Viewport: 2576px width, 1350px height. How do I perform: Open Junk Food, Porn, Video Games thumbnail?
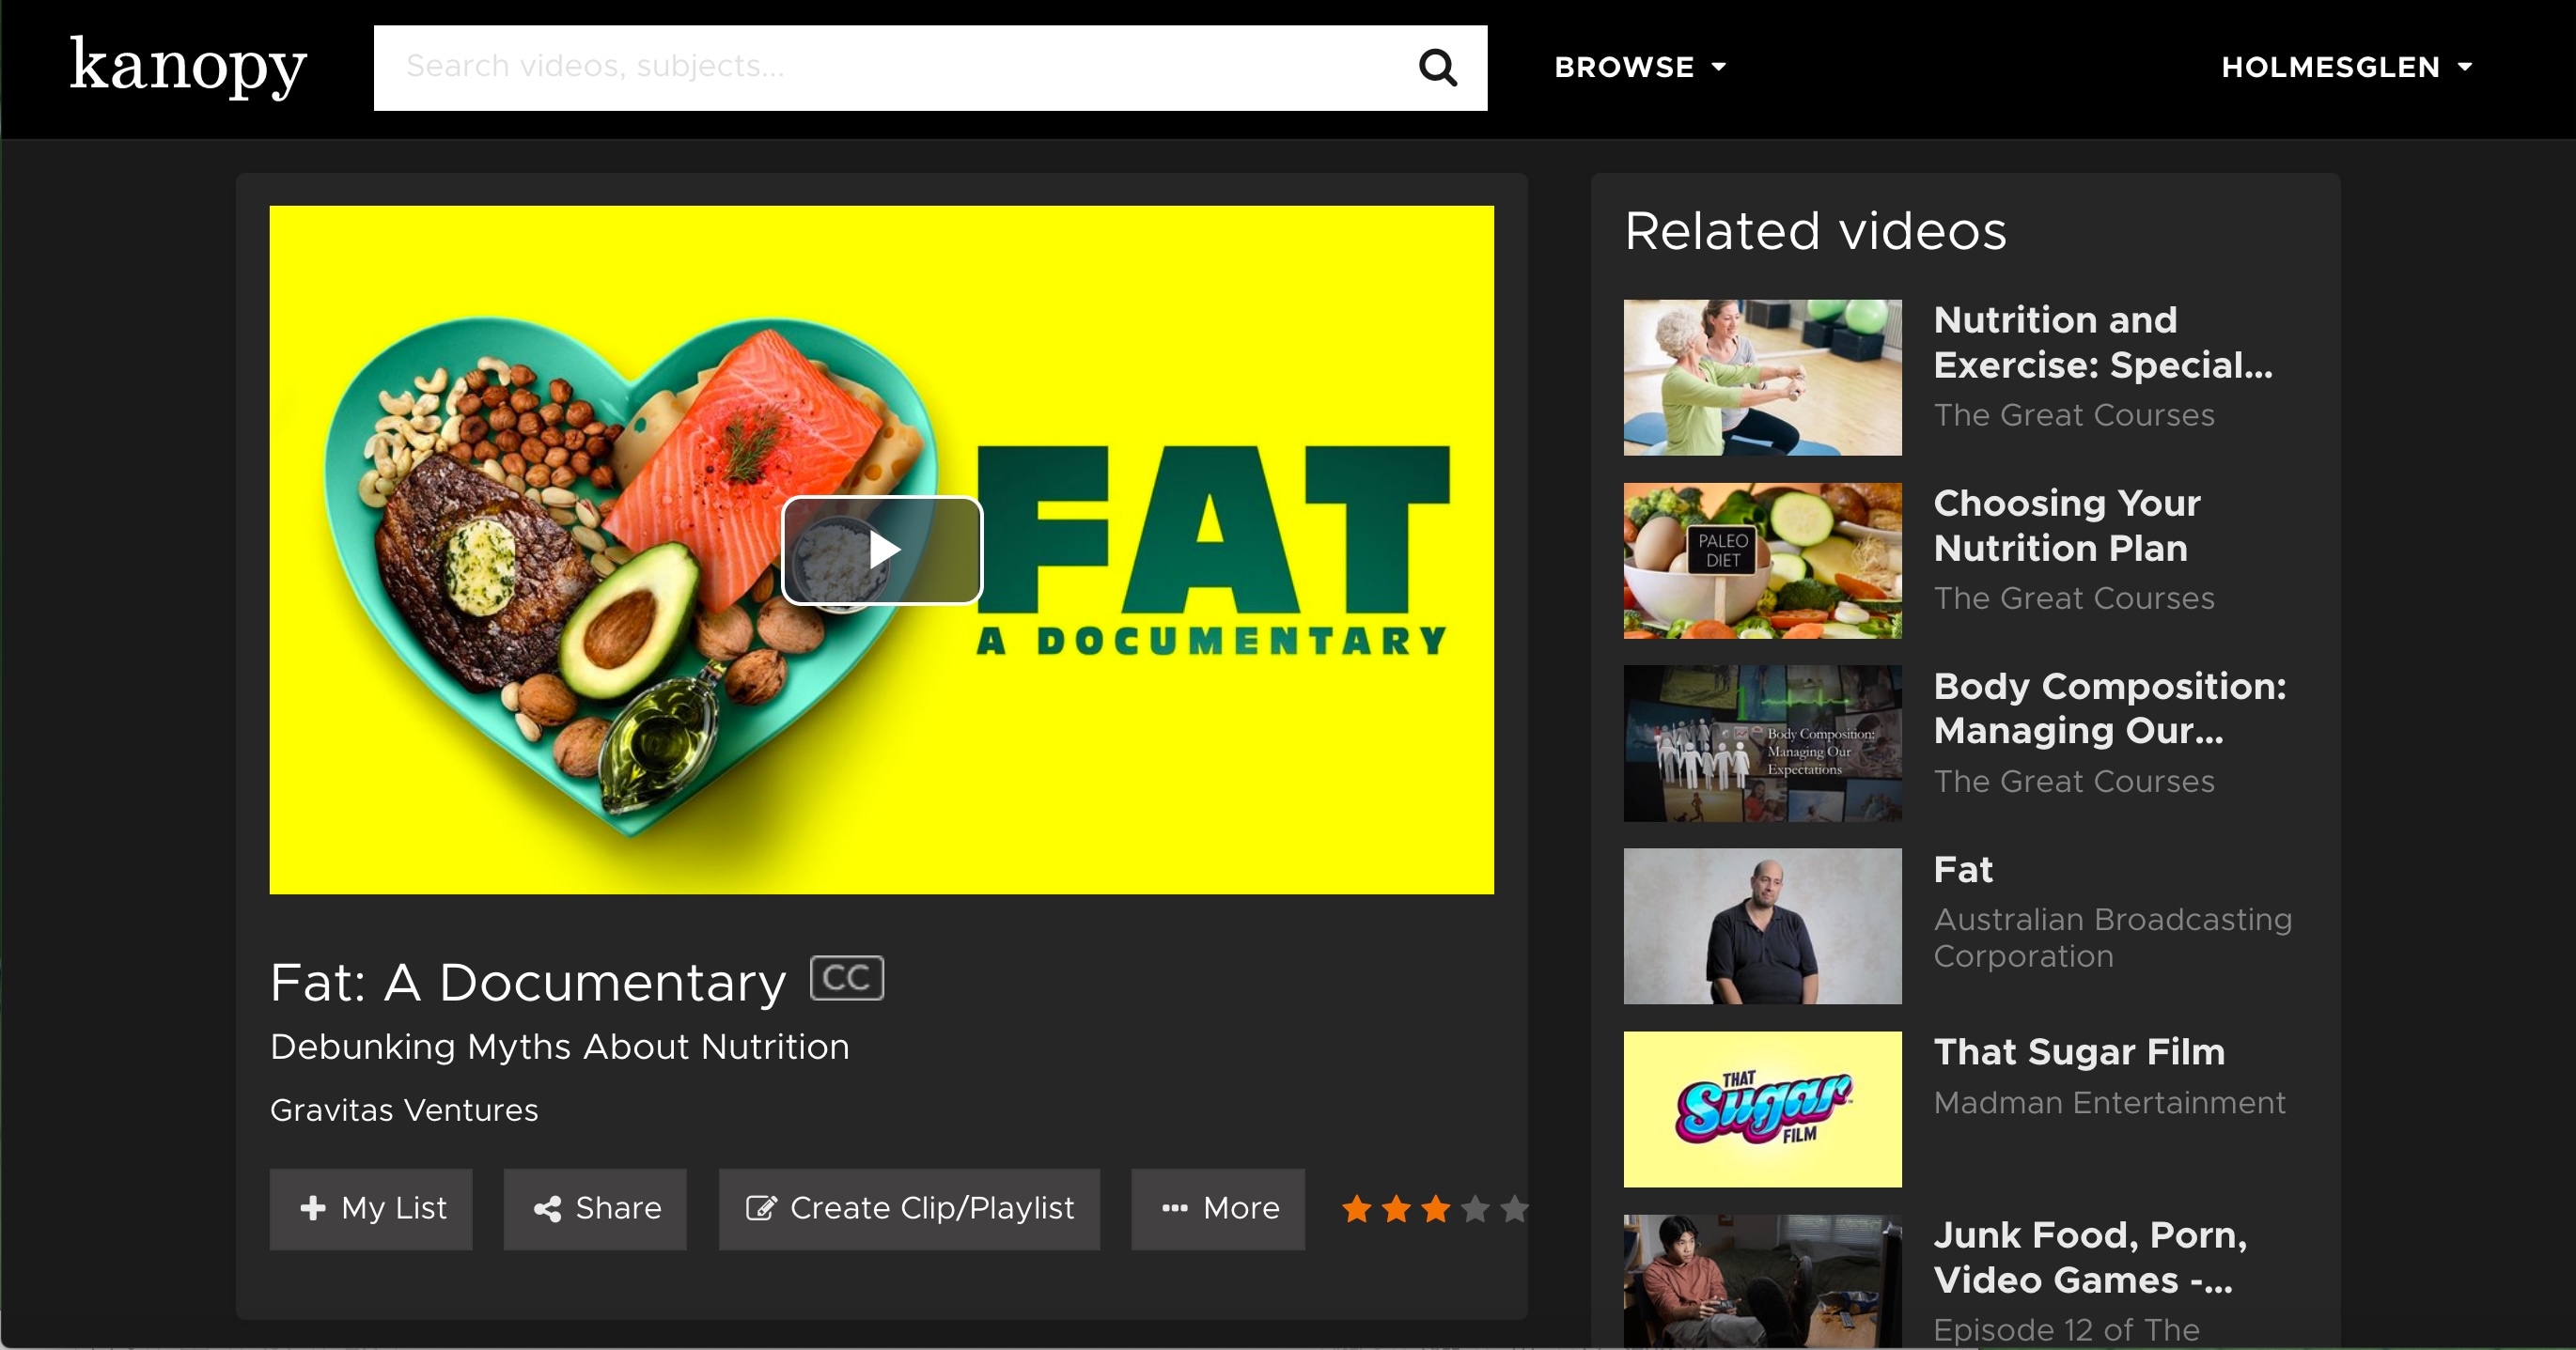1762,1281
